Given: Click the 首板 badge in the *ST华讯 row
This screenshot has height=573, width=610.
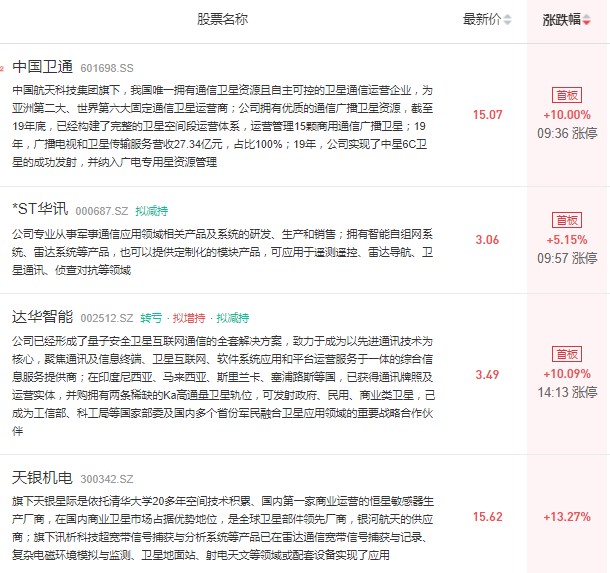Looking at the screenshot, I should coord(567,221).
